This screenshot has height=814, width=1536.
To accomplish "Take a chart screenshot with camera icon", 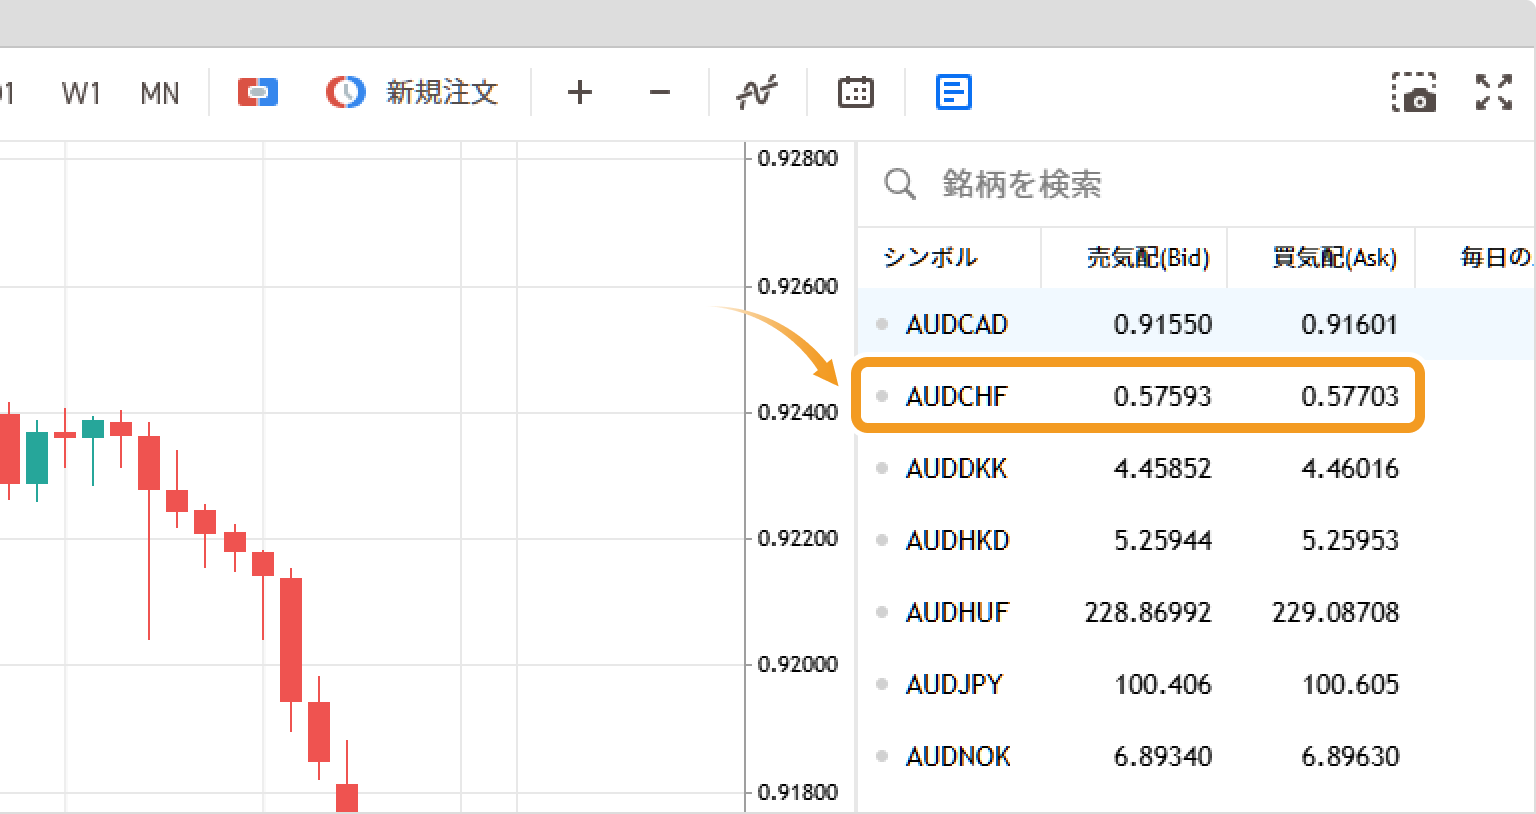I will click(1415, 93).
